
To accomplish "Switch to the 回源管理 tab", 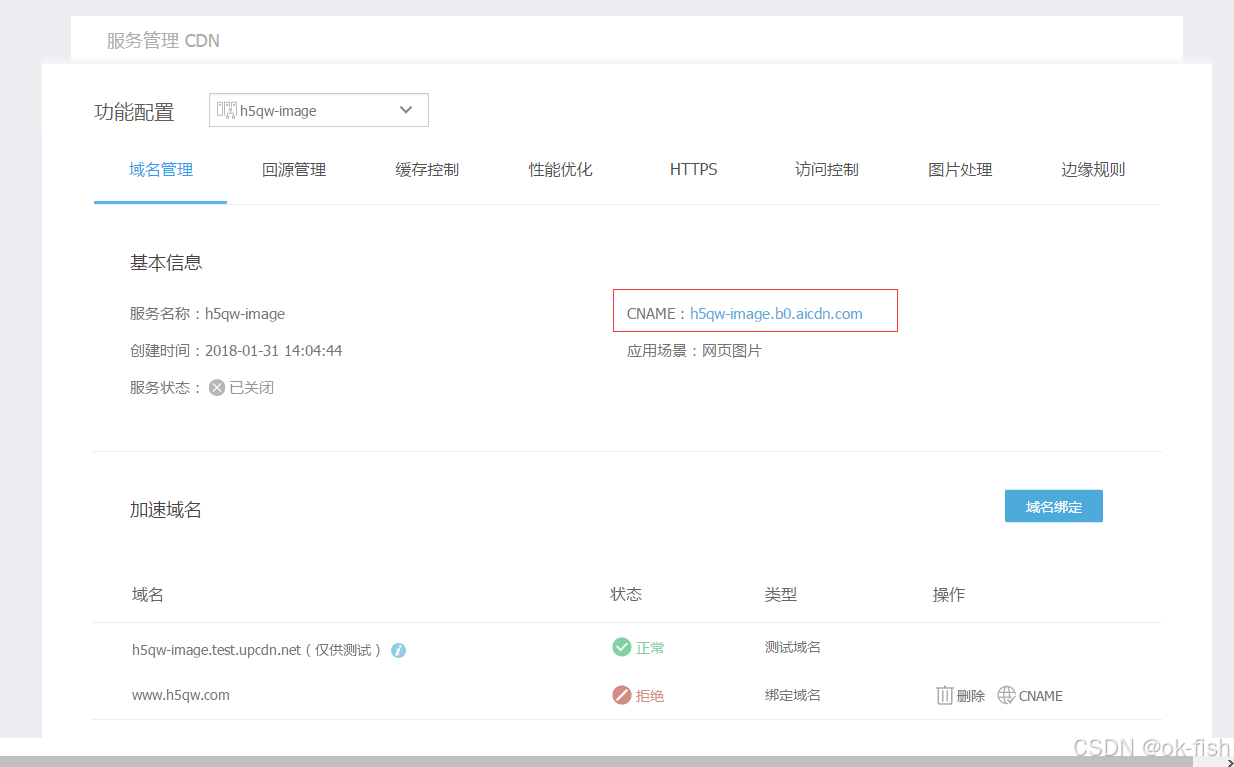I will (x=293, y=169).
